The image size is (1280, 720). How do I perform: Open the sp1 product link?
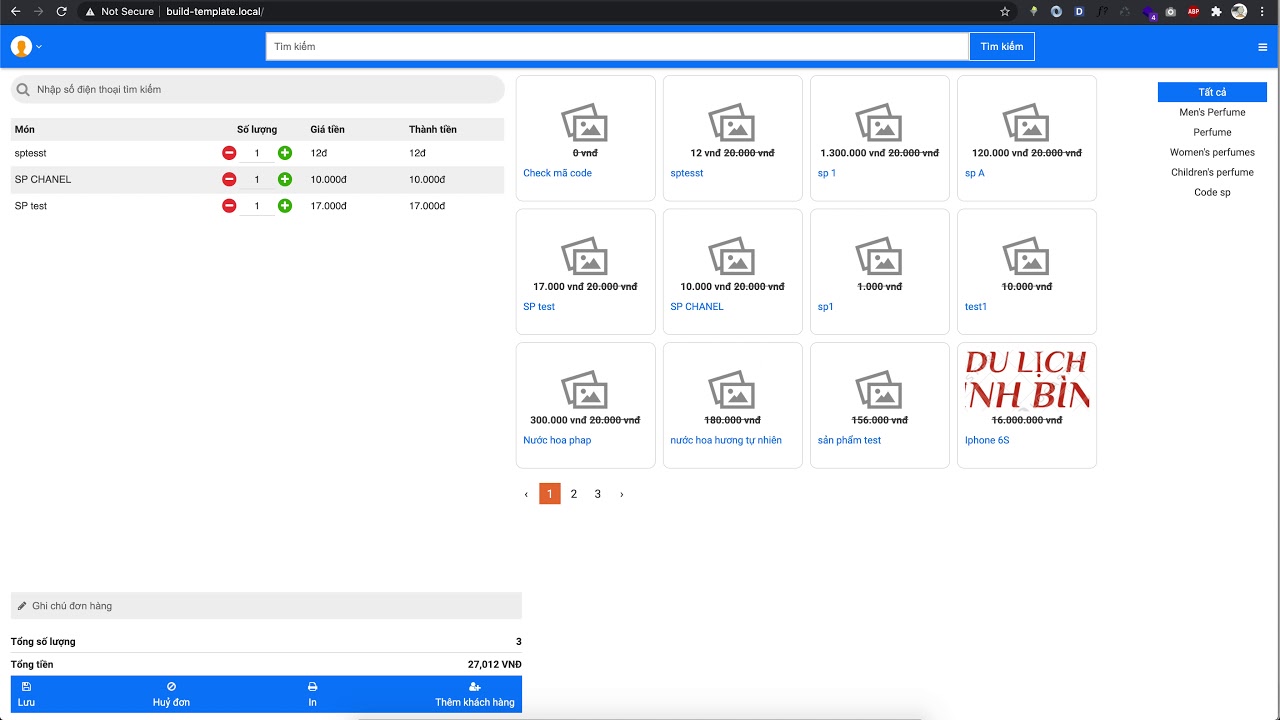pyautogui.click(x=825, y=307)
